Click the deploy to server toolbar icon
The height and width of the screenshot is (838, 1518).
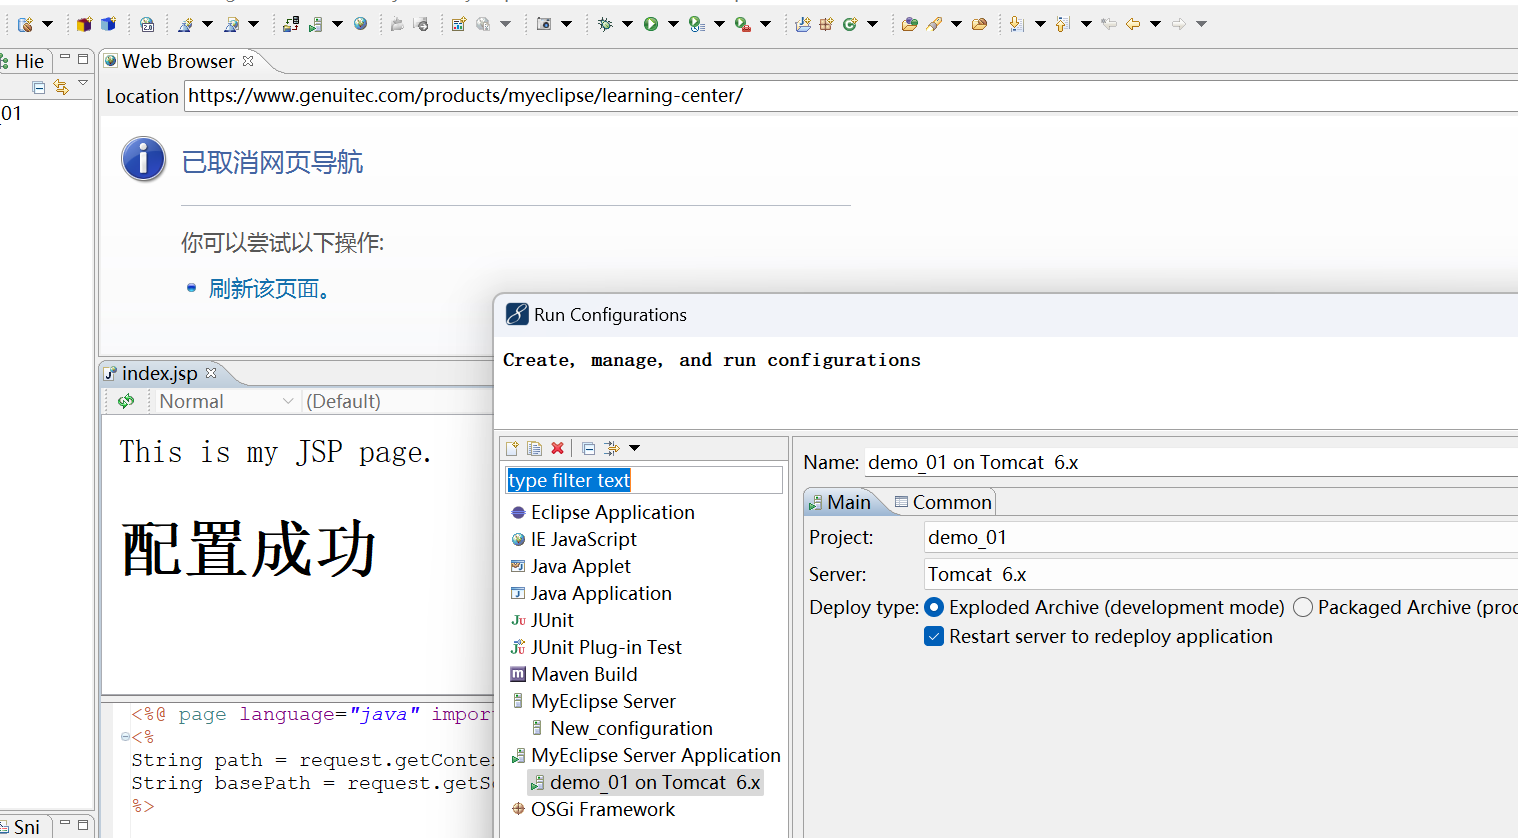291,24
